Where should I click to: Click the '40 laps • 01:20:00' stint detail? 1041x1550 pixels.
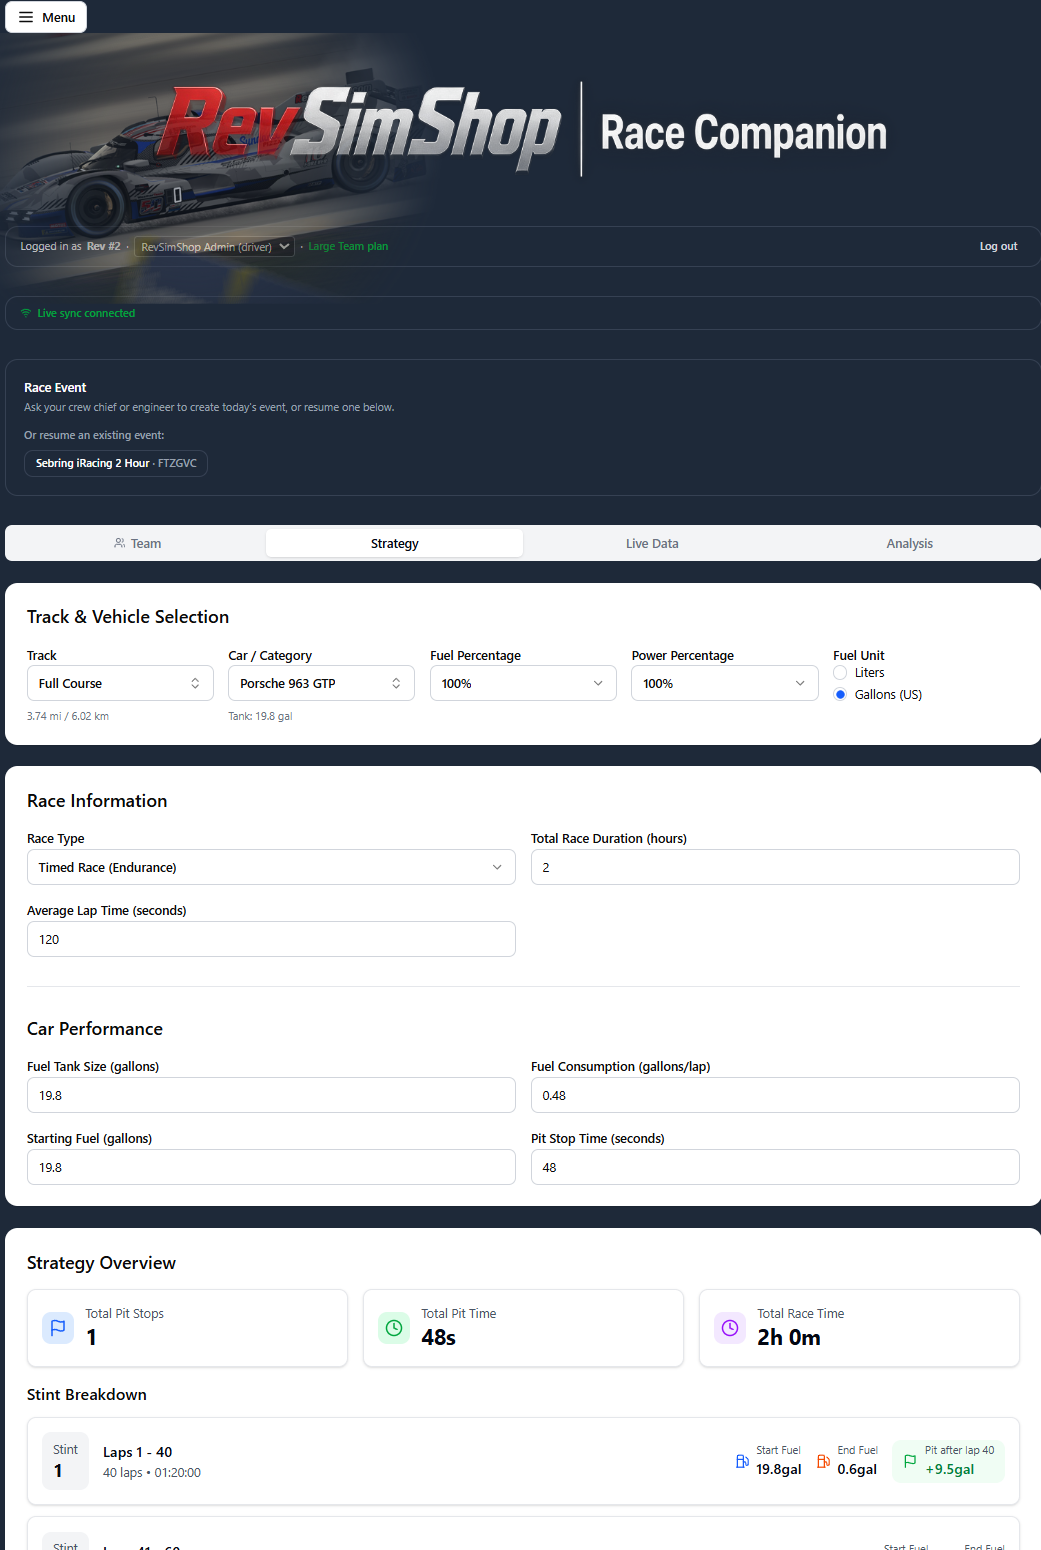(x=152, y=1473)
